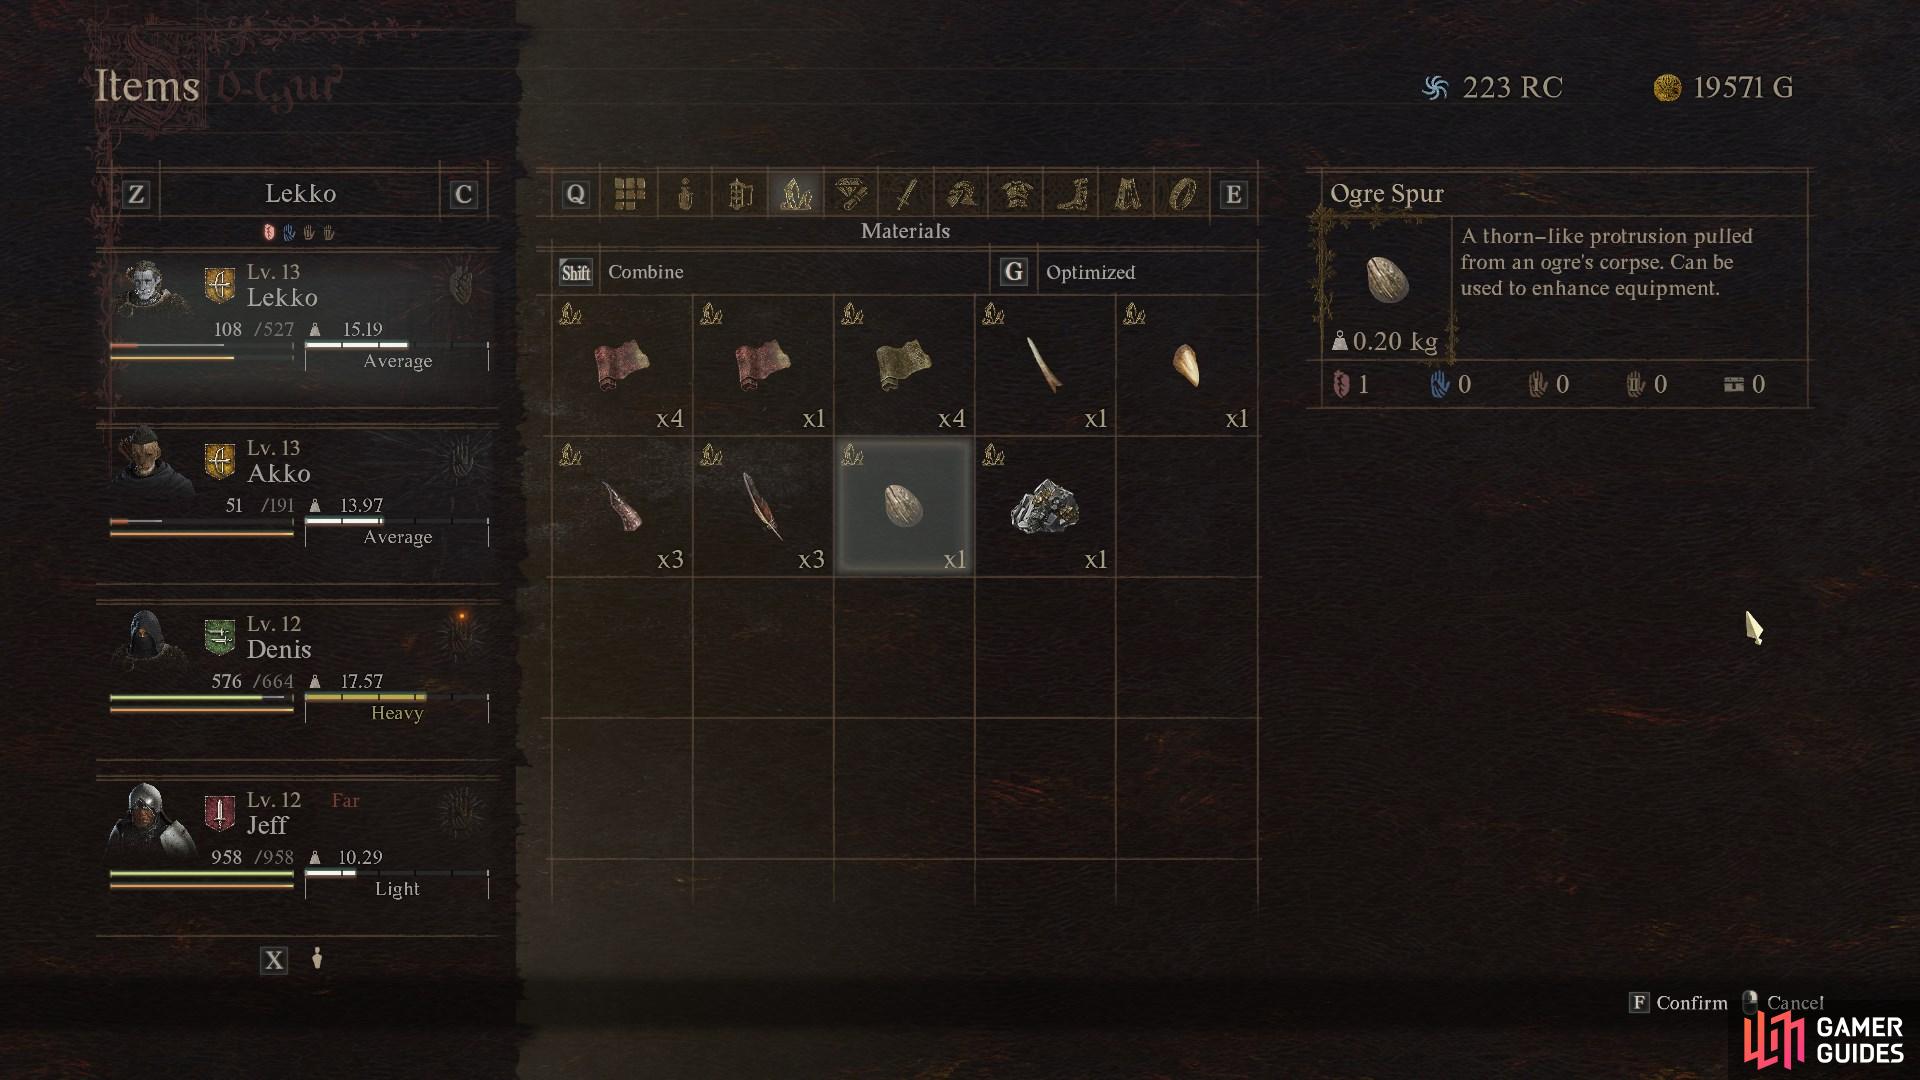
Task: Click the X character status prompt
Action: 273,961
